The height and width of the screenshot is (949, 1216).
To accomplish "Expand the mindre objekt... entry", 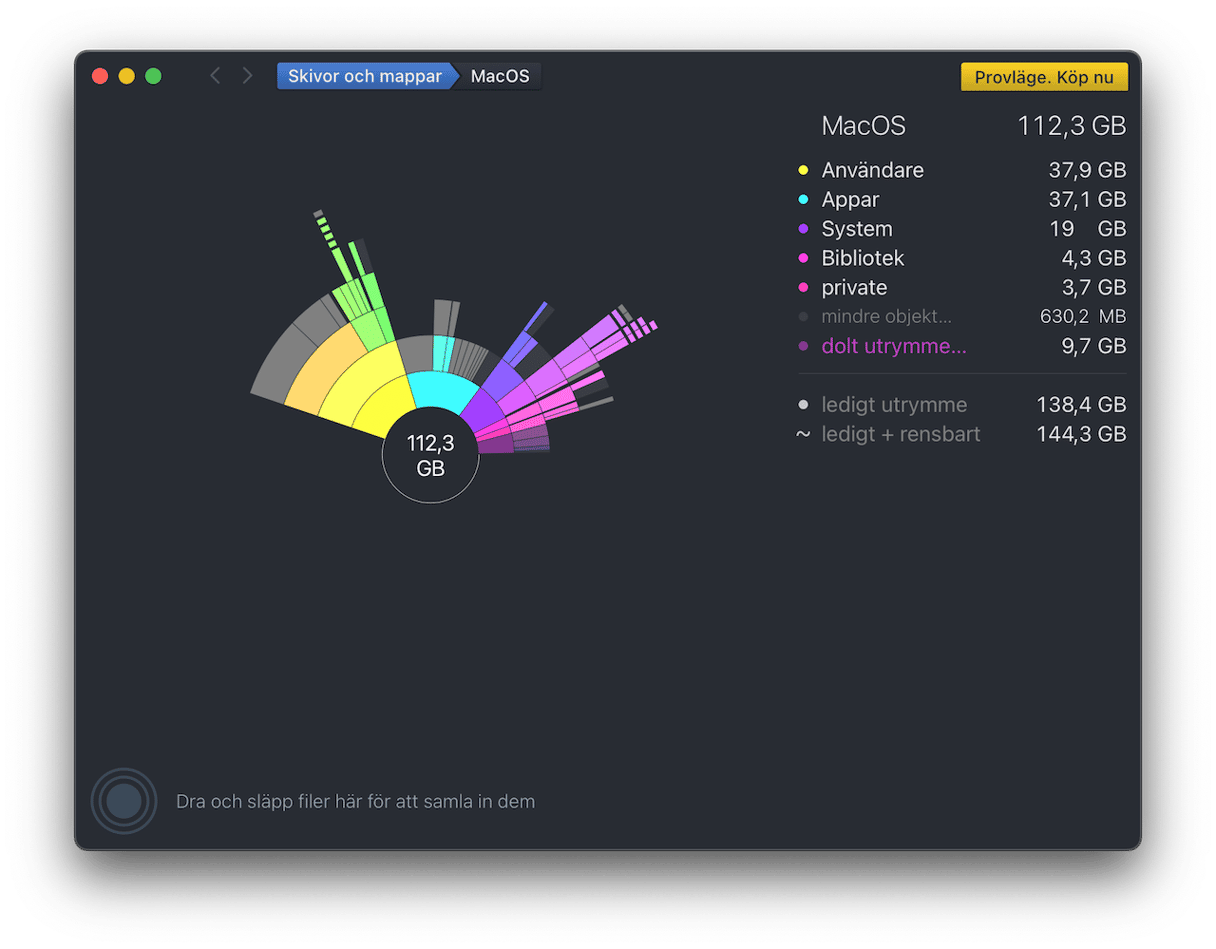I will point(961,317).
